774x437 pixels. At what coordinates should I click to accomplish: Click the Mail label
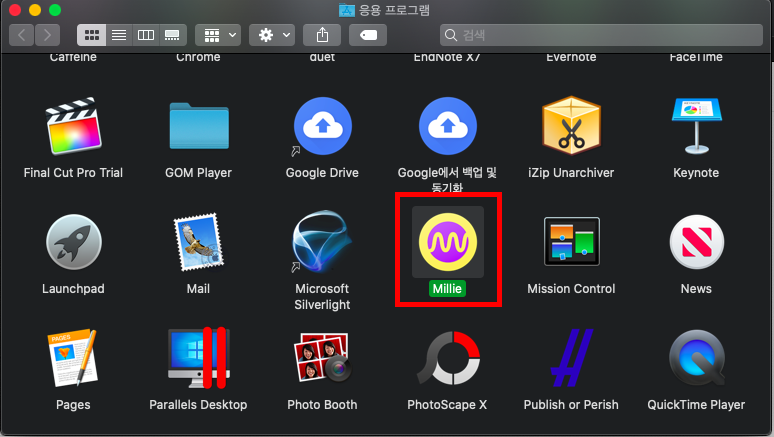(x=198, y=289)
